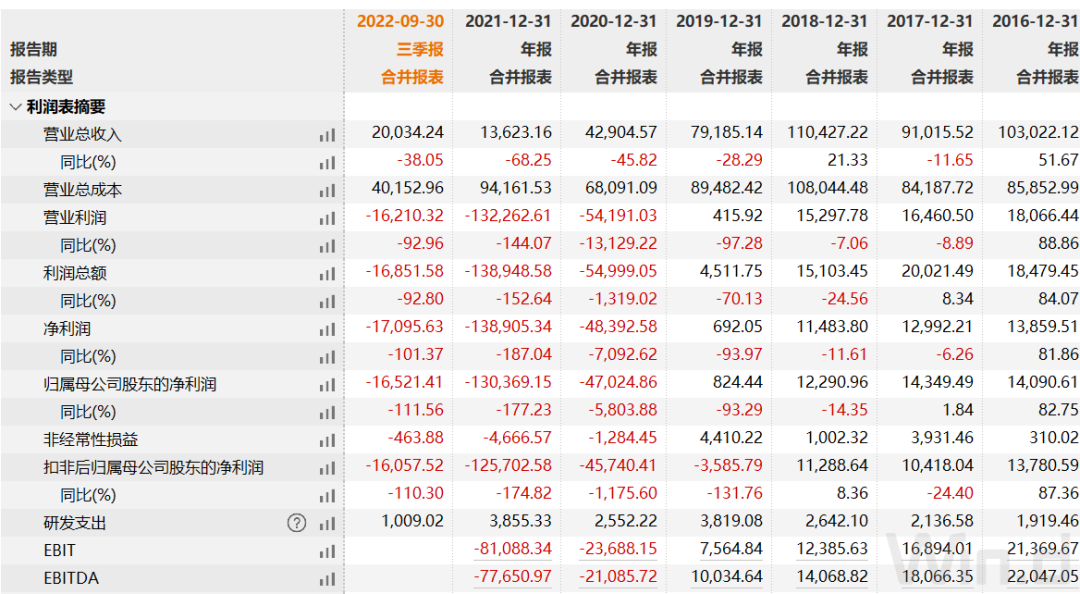1080x594 pixels.
Task: Click the 报告类型 label
Action: [x=41, y=77]
